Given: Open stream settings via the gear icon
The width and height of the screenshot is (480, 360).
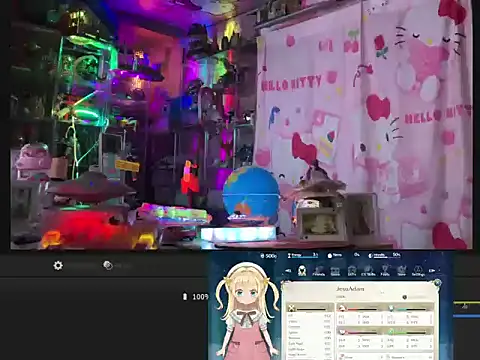Looking at the screenshot, I should point(58,266).
